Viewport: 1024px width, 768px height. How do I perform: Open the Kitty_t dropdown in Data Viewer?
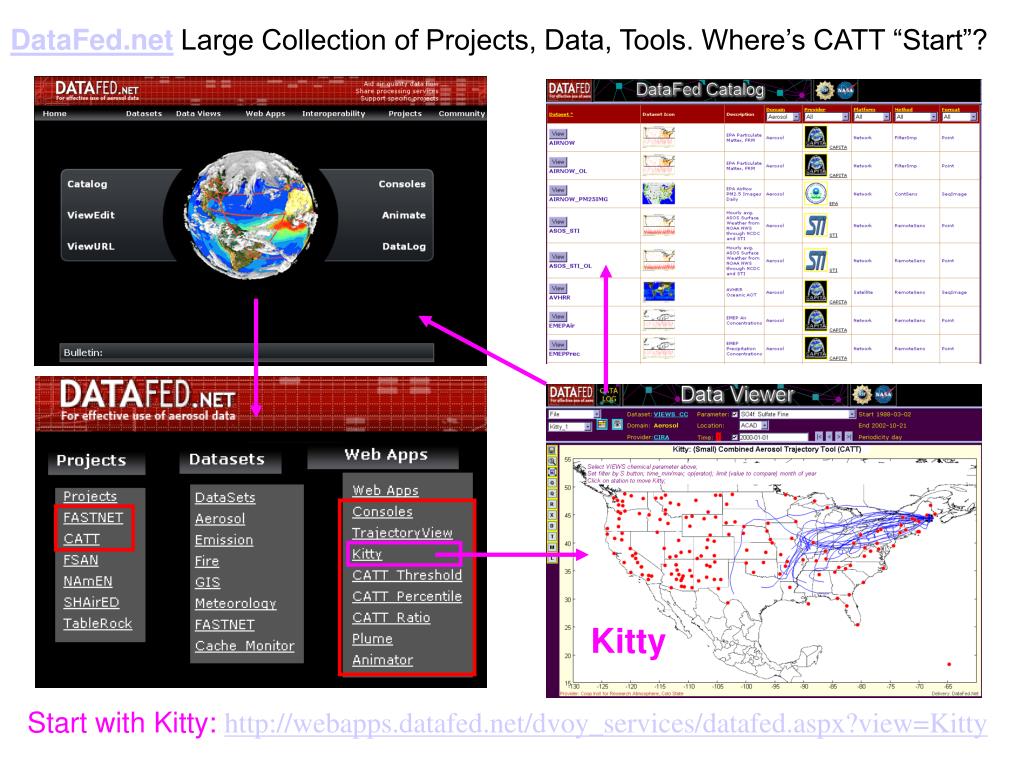click(569, 426)
